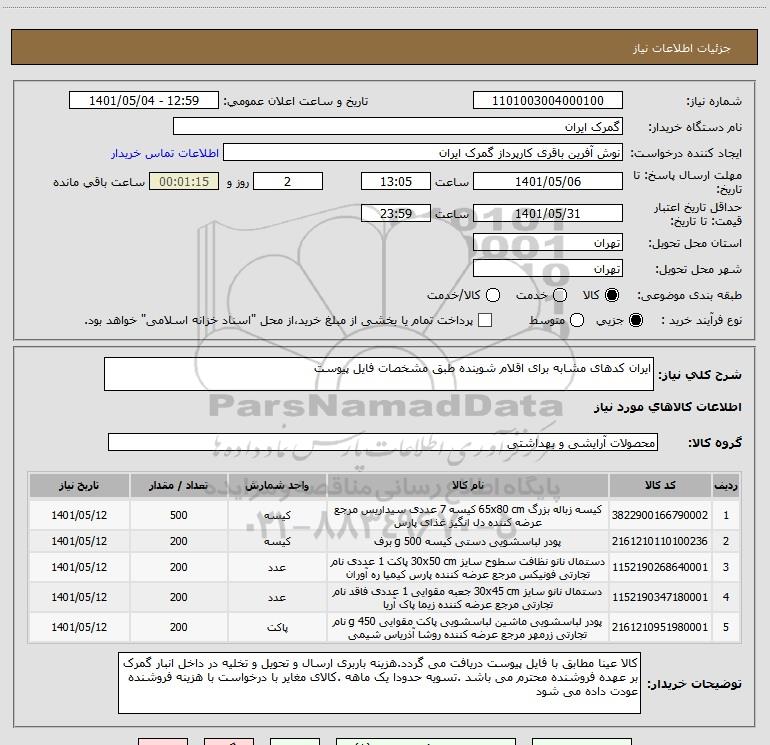770x745 pixels.
Task: Click the goods group field محصولات آرایشی و بهداشتی
Action: click(x=383, y=442)
